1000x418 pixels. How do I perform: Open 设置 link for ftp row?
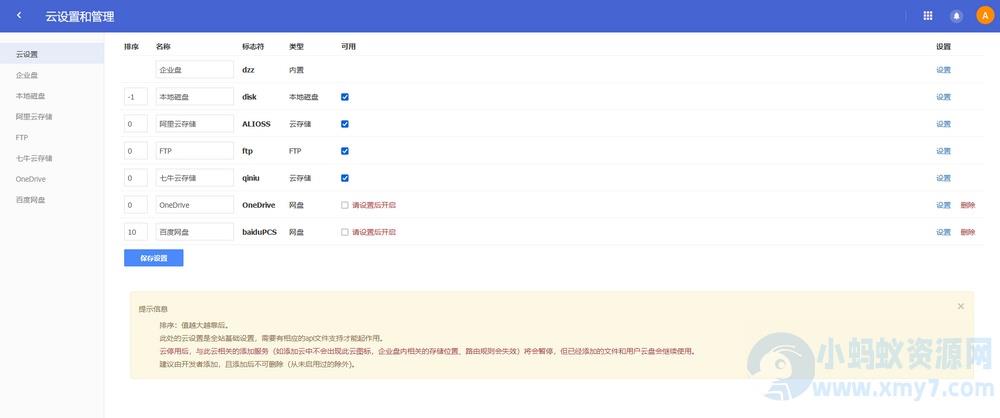click(943, 151)
